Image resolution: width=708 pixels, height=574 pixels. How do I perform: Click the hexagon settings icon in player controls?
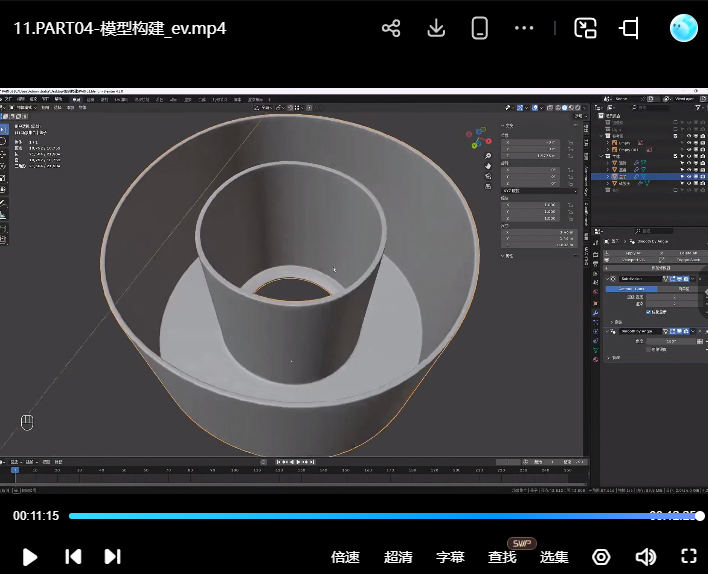tap(601, 557)
